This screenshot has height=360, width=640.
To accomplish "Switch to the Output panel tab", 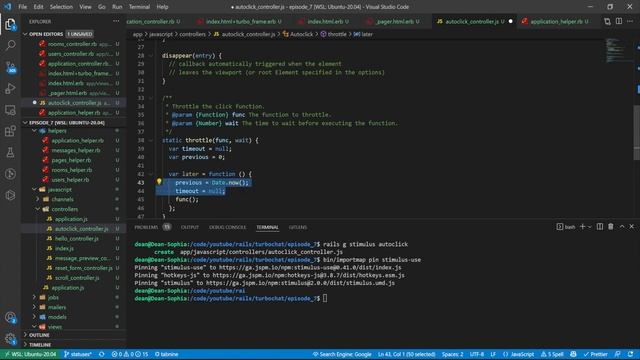I will pos(190,227).
